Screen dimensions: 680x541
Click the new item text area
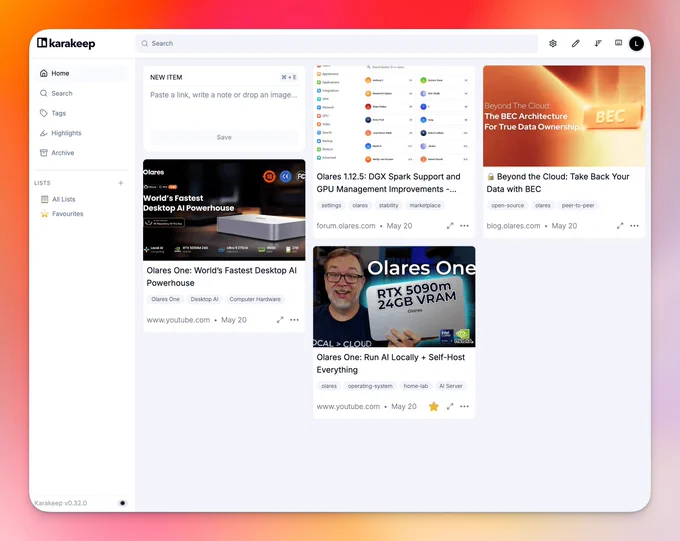pos(224,106)
